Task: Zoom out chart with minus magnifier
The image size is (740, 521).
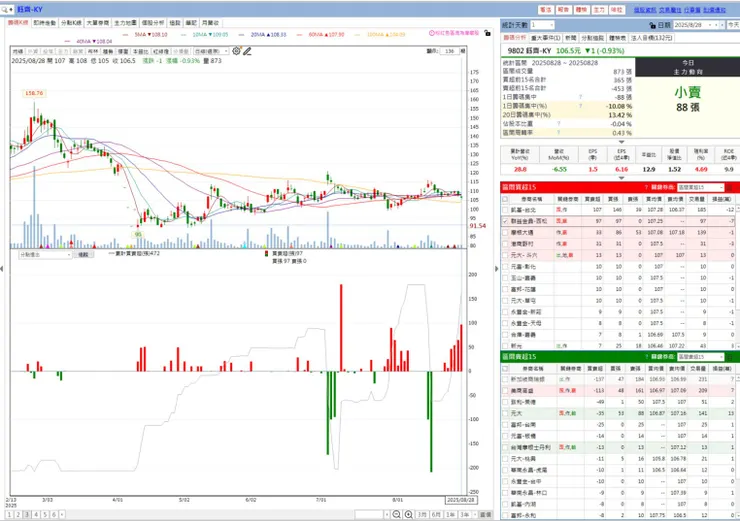Action: pyautogui.click(x=396, y=514)
